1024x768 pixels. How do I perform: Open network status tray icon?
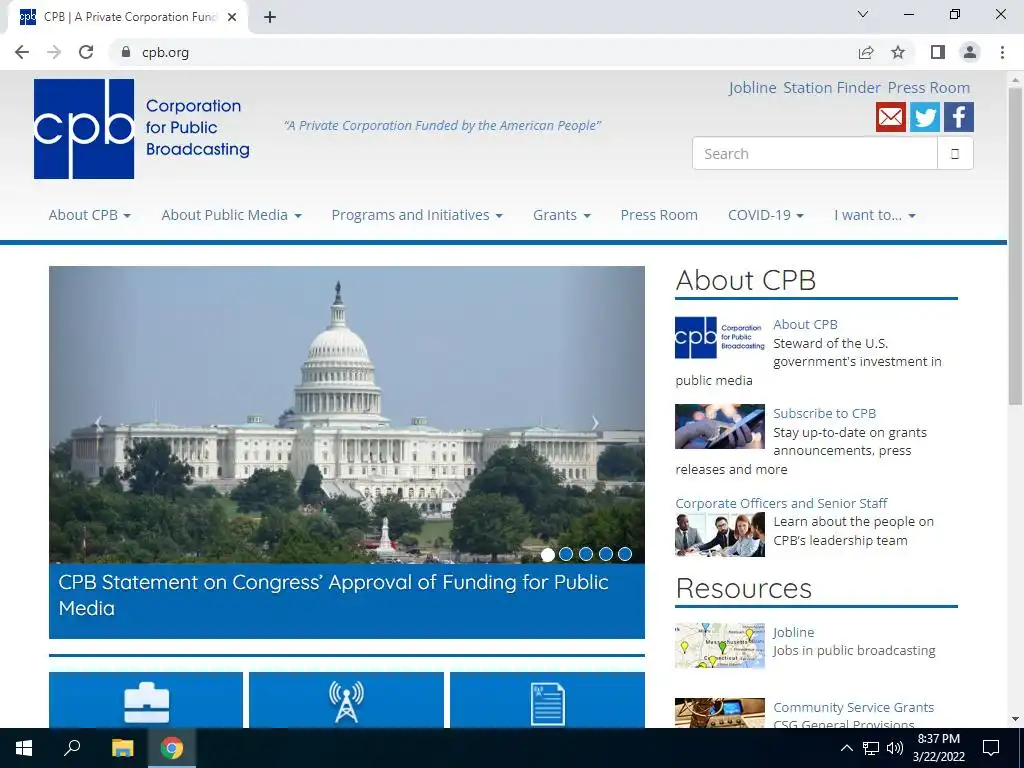(871, 748)
